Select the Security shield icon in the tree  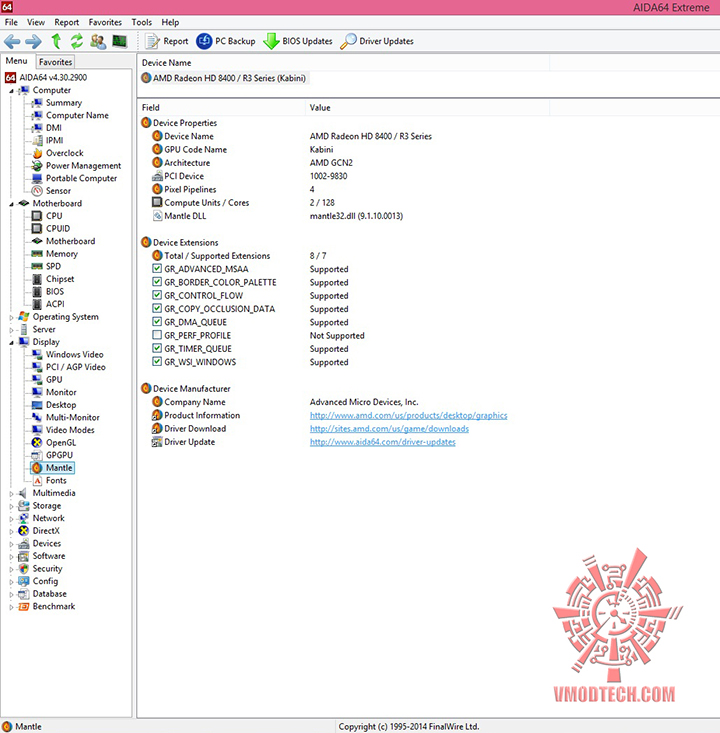point(23,569)
